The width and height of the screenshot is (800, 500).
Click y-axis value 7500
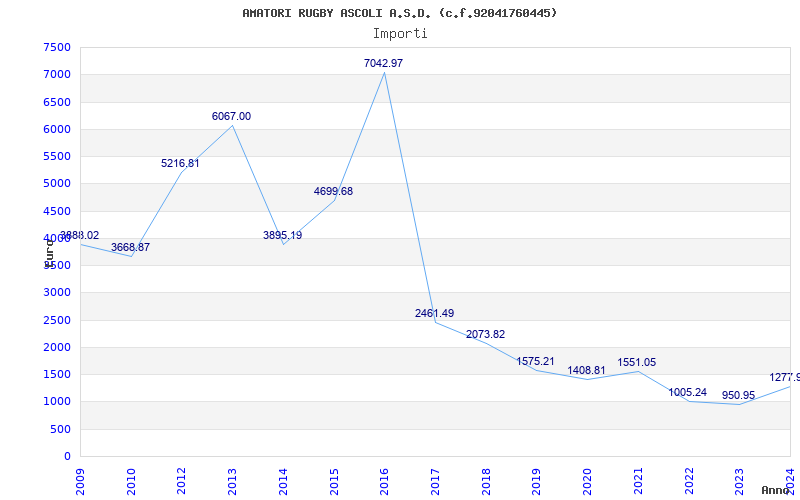tap(57, 47)
